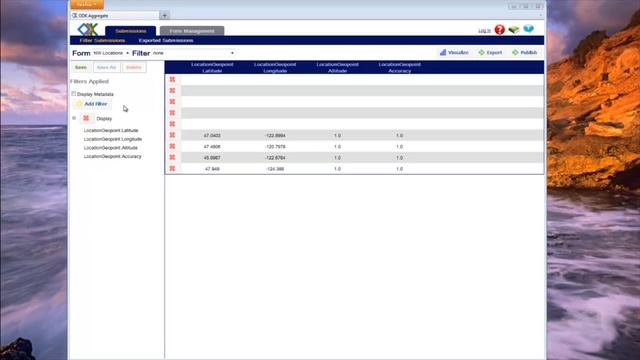Click the Visualize button
Viewport: 640px width, 360px height.
coord(454,53)
